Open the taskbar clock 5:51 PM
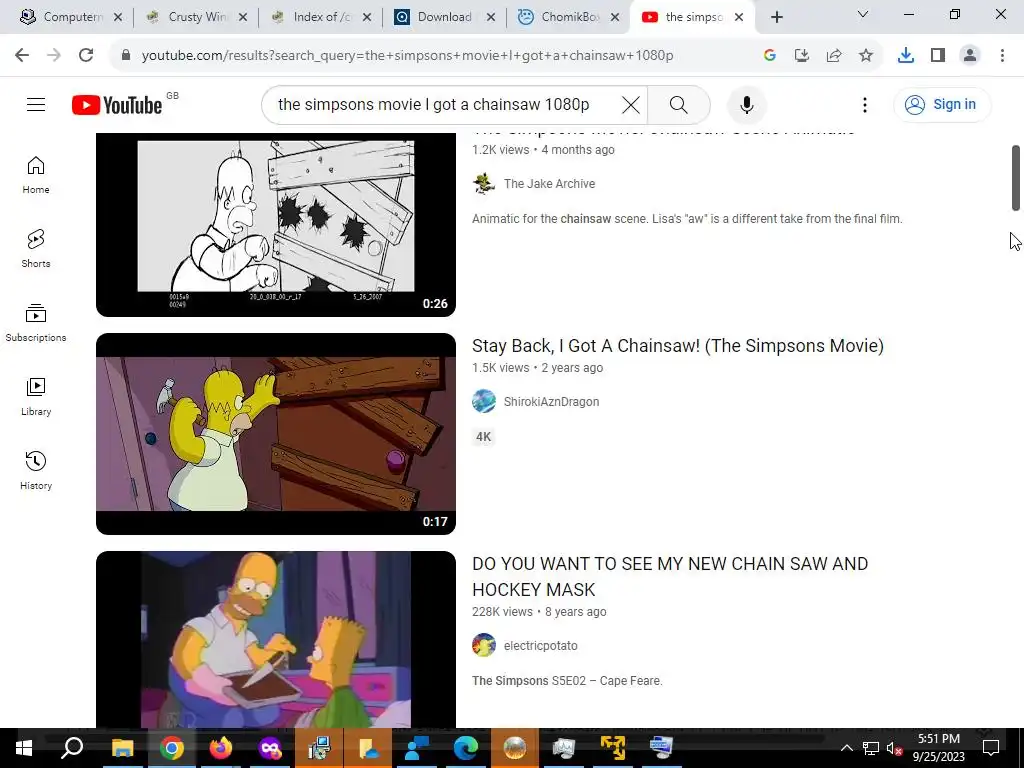The height and width of the screenshot is (768, 1024). point(938,748)
